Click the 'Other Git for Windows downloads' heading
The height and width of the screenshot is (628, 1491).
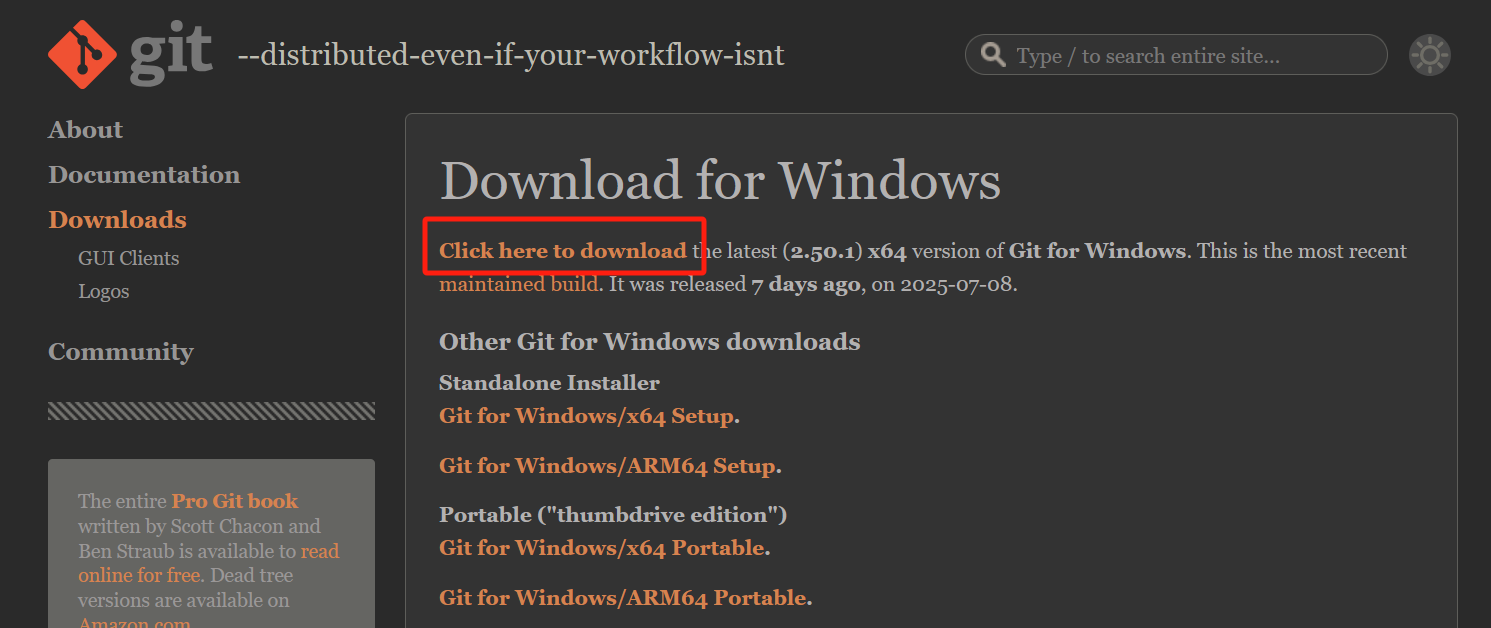point(650,342)
